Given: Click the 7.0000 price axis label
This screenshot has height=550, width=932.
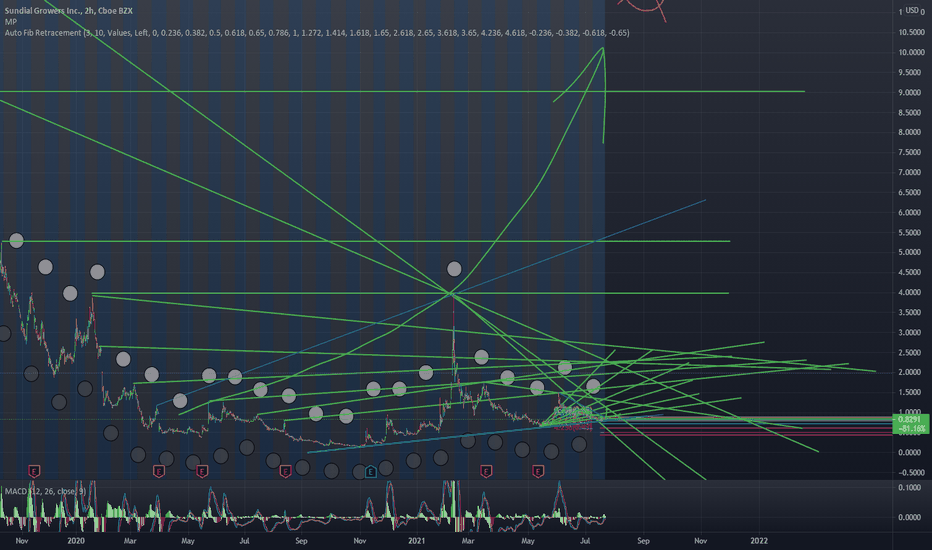Looking at the screenshot, I should (910, 172).
